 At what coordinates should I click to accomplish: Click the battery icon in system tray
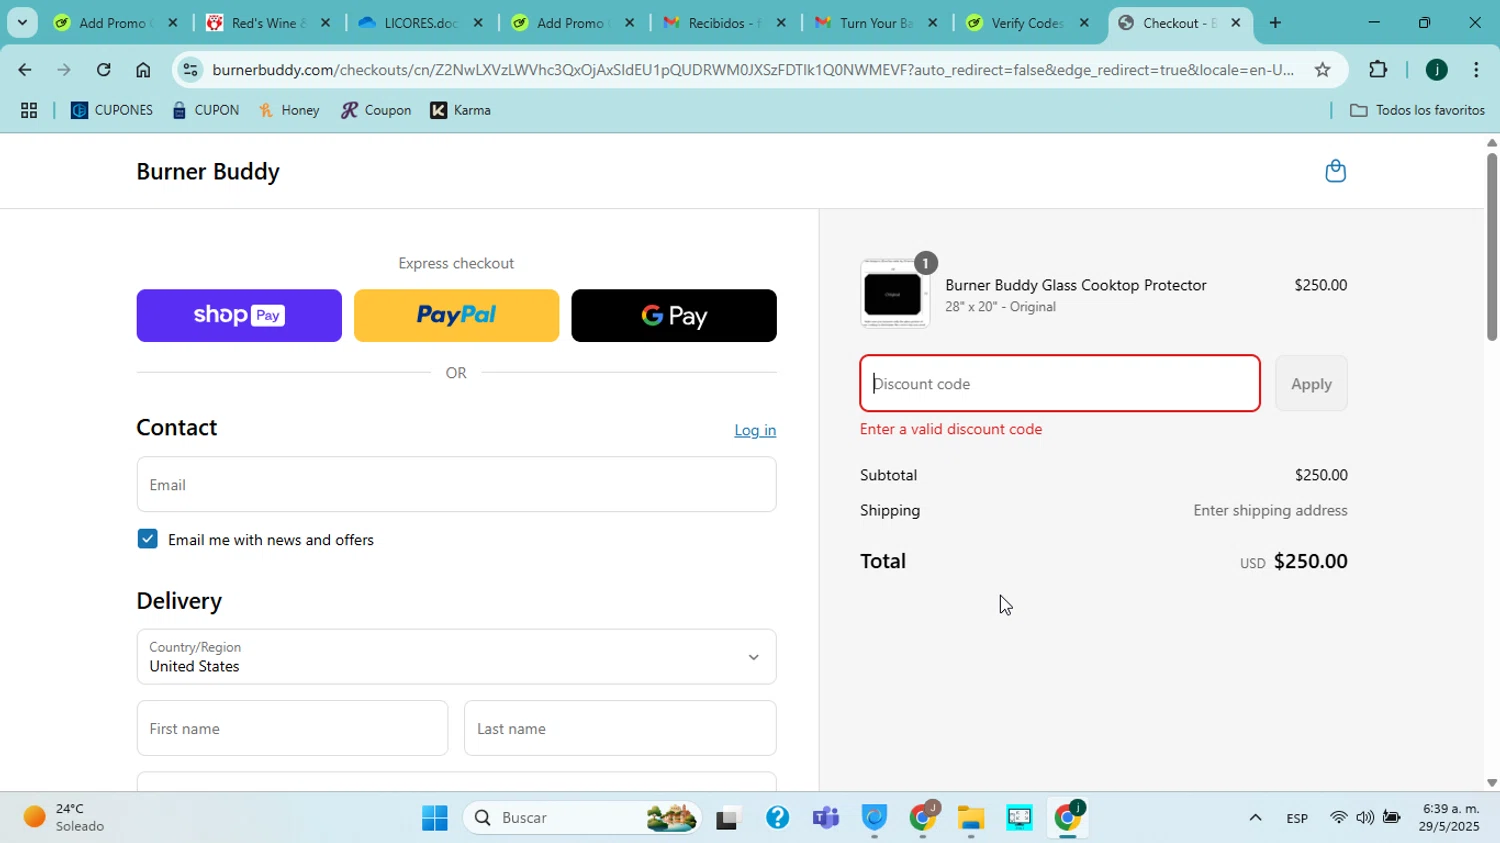(x=1391, y=818)
